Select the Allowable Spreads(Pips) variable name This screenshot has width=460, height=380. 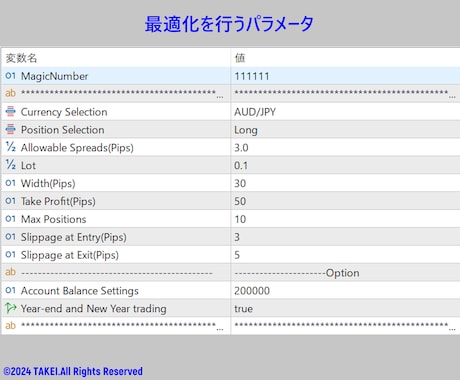77,148
